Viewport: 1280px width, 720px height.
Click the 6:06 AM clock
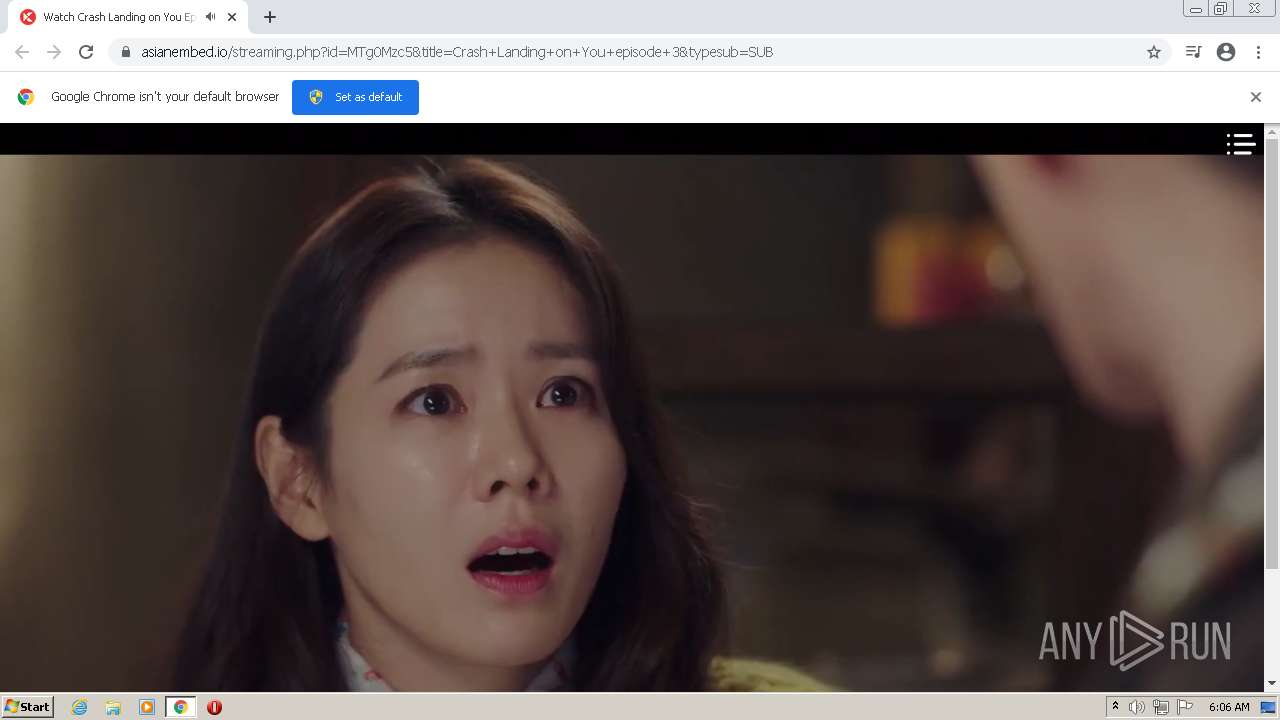(x=1229, y=707)
